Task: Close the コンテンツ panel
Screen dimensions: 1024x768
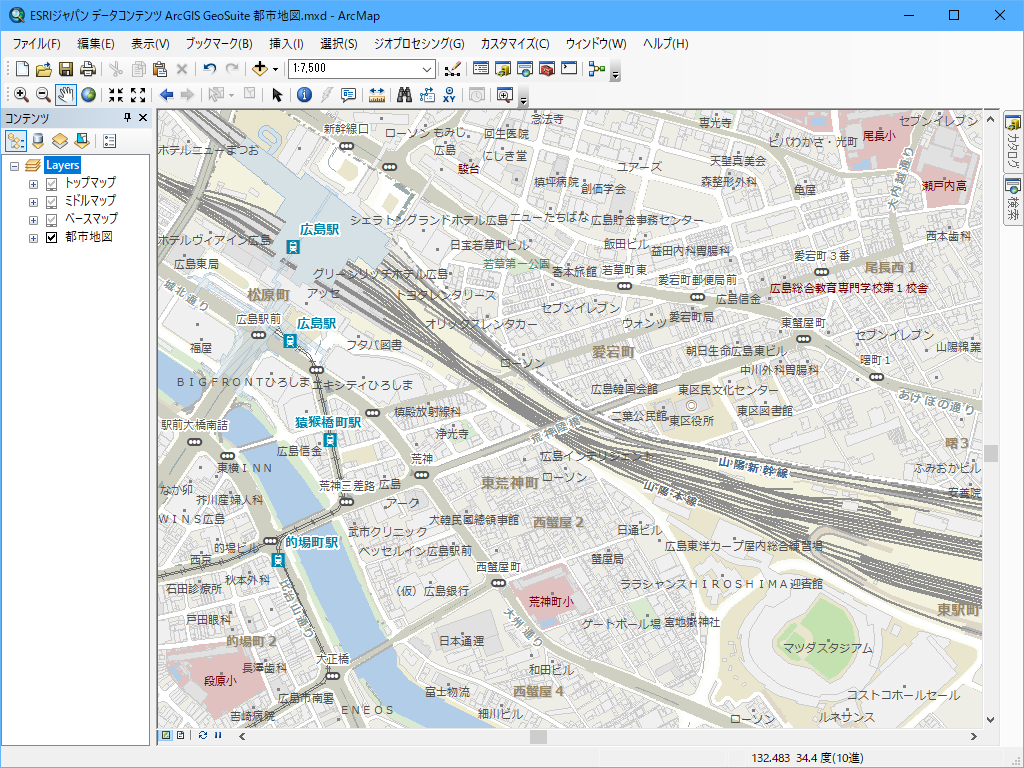Action: (x=143, y=118)
